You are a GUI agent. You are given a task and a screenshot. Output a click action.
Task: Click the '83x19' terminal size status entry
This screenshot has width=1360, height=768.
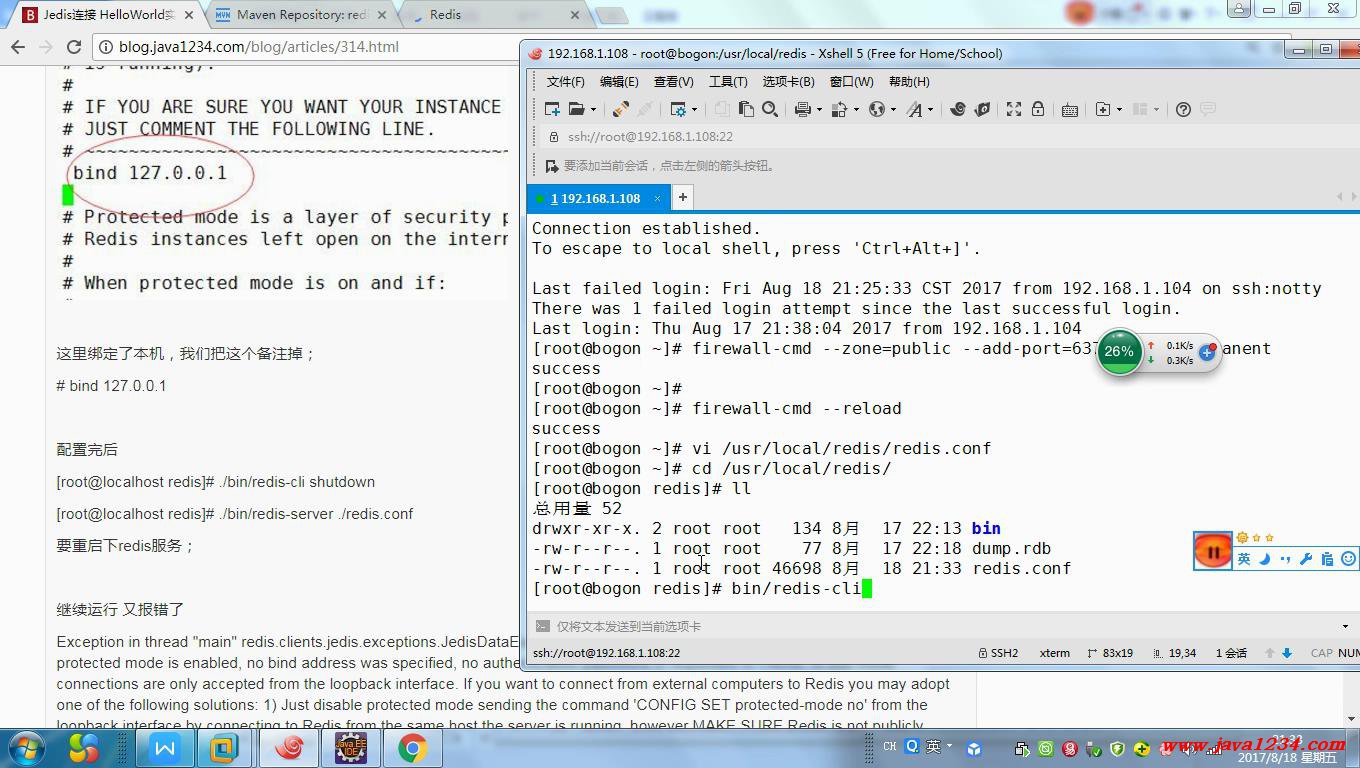click(1110, 653)
